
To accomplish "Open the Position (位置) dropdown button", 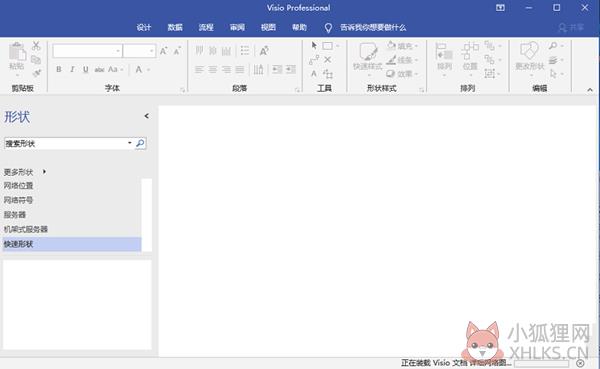I will pos(470,58).
